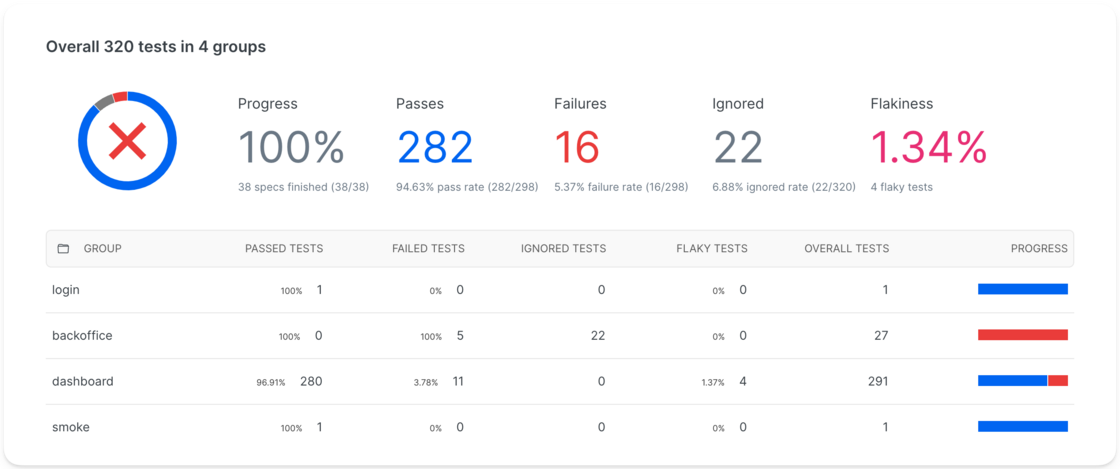Click the red backoffice progress bar
The width and height of the screenshot is (1120, 469).
(x=1023, y=335)
